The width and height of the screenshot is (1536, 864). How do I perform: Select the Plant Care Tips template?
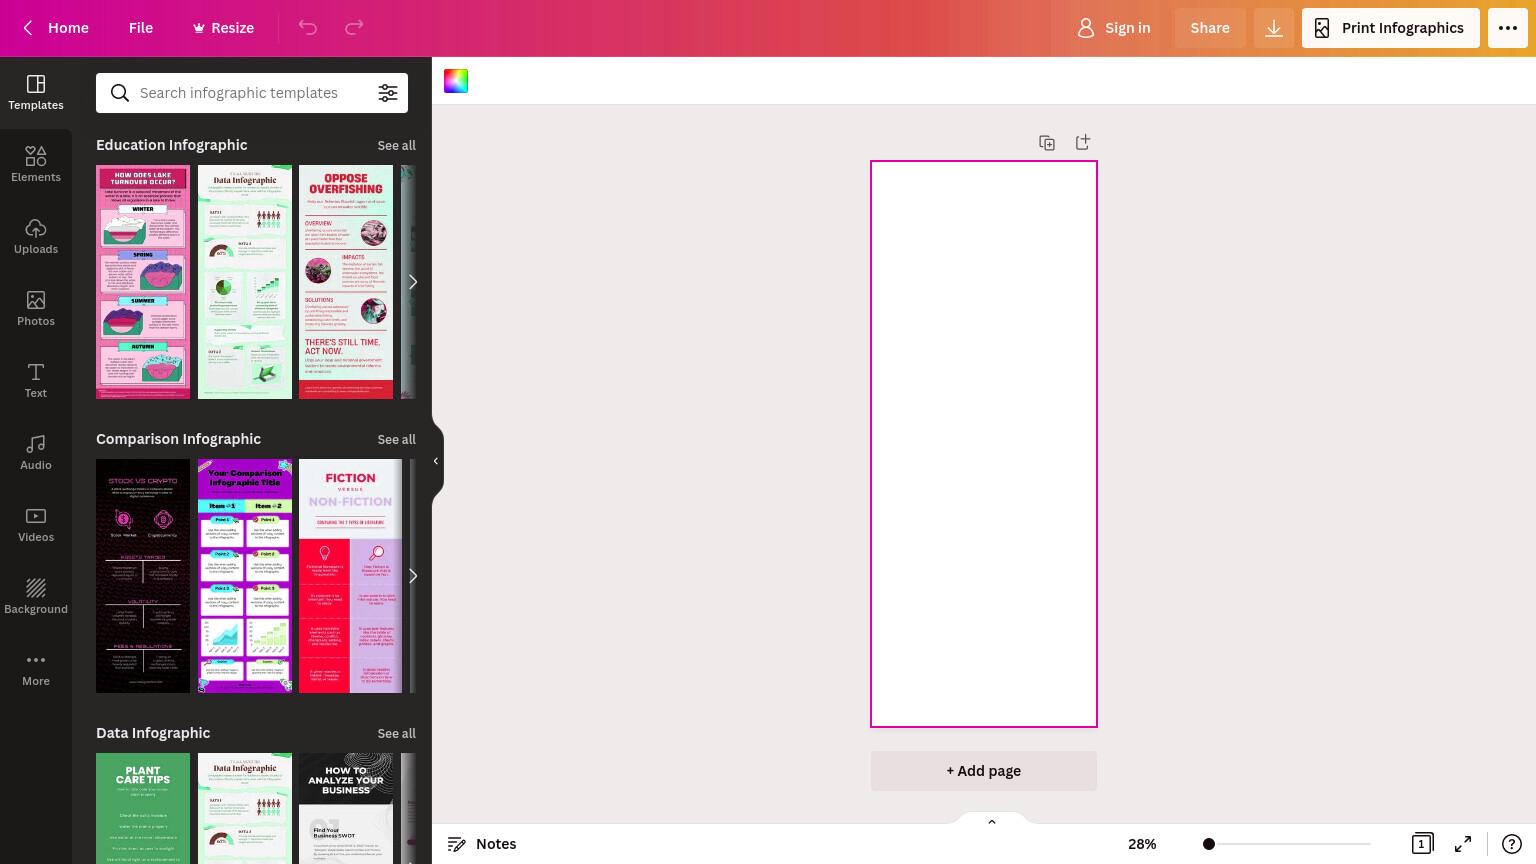pyautogui.click(x=143, y=808)
